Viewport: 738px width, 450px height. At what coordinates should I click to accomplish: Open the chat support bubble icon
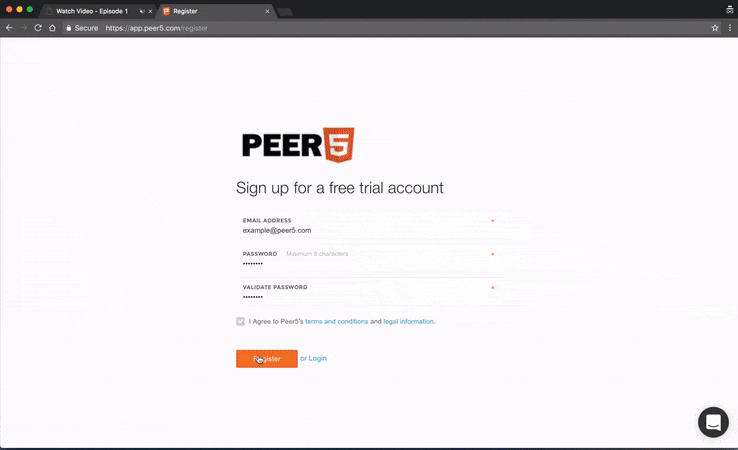[x=713, y=422]
